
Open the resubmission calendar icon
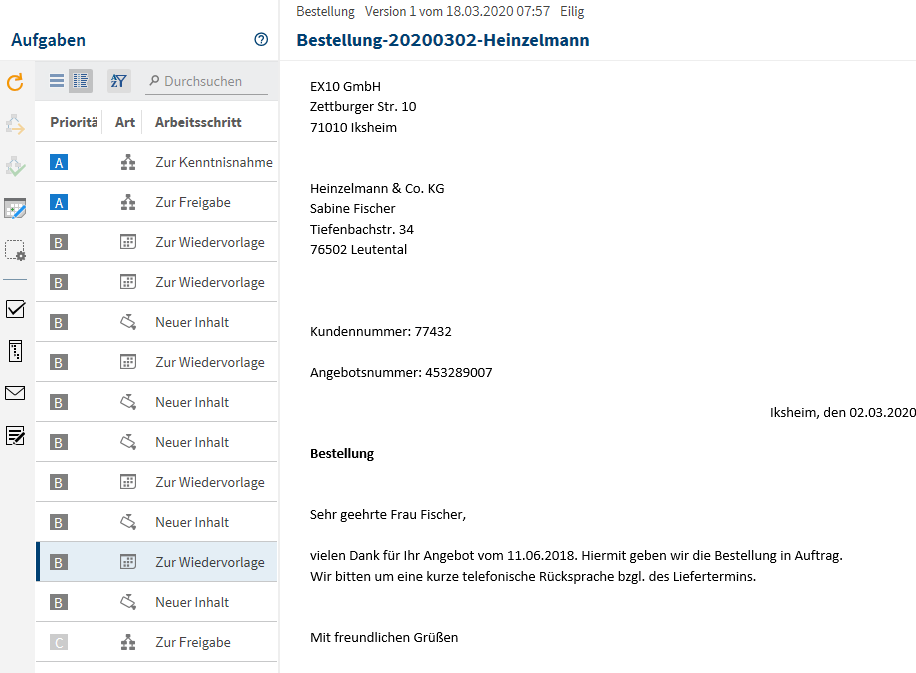click(x=14, y=208)
